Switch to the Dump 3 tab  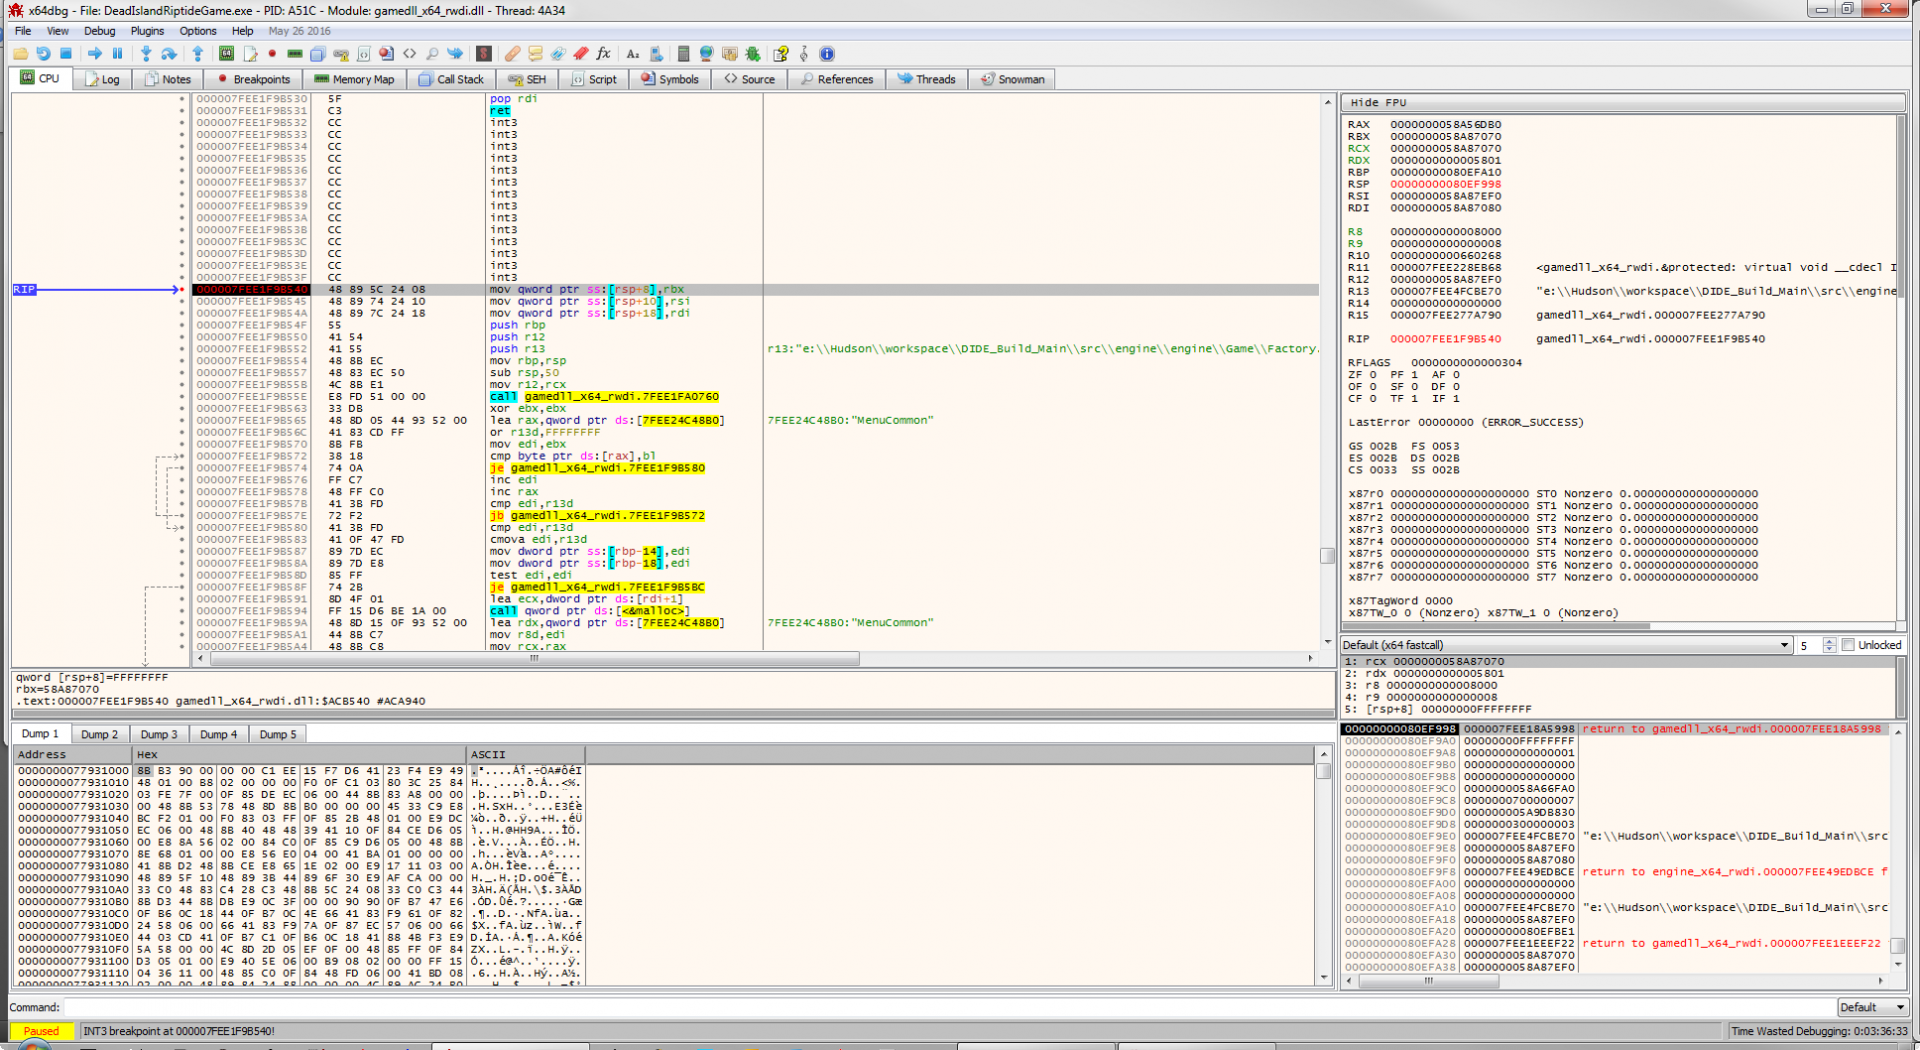pyautogui.click(x=160, y=734)
